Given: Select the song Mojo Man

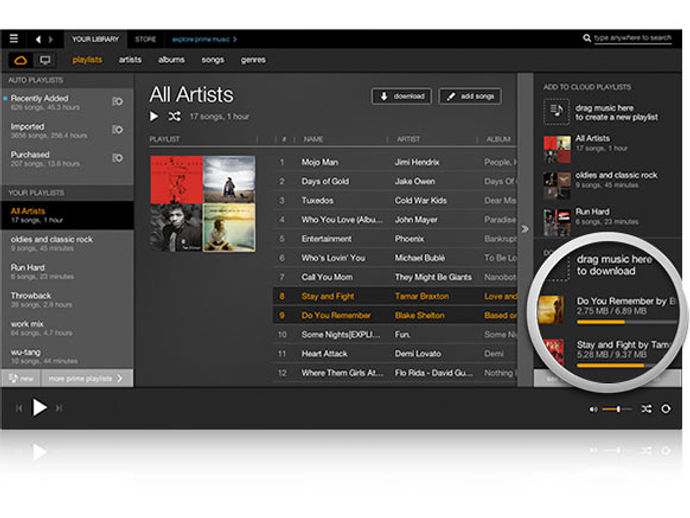Looking at the screenshot, I should [x=320, y=162].
